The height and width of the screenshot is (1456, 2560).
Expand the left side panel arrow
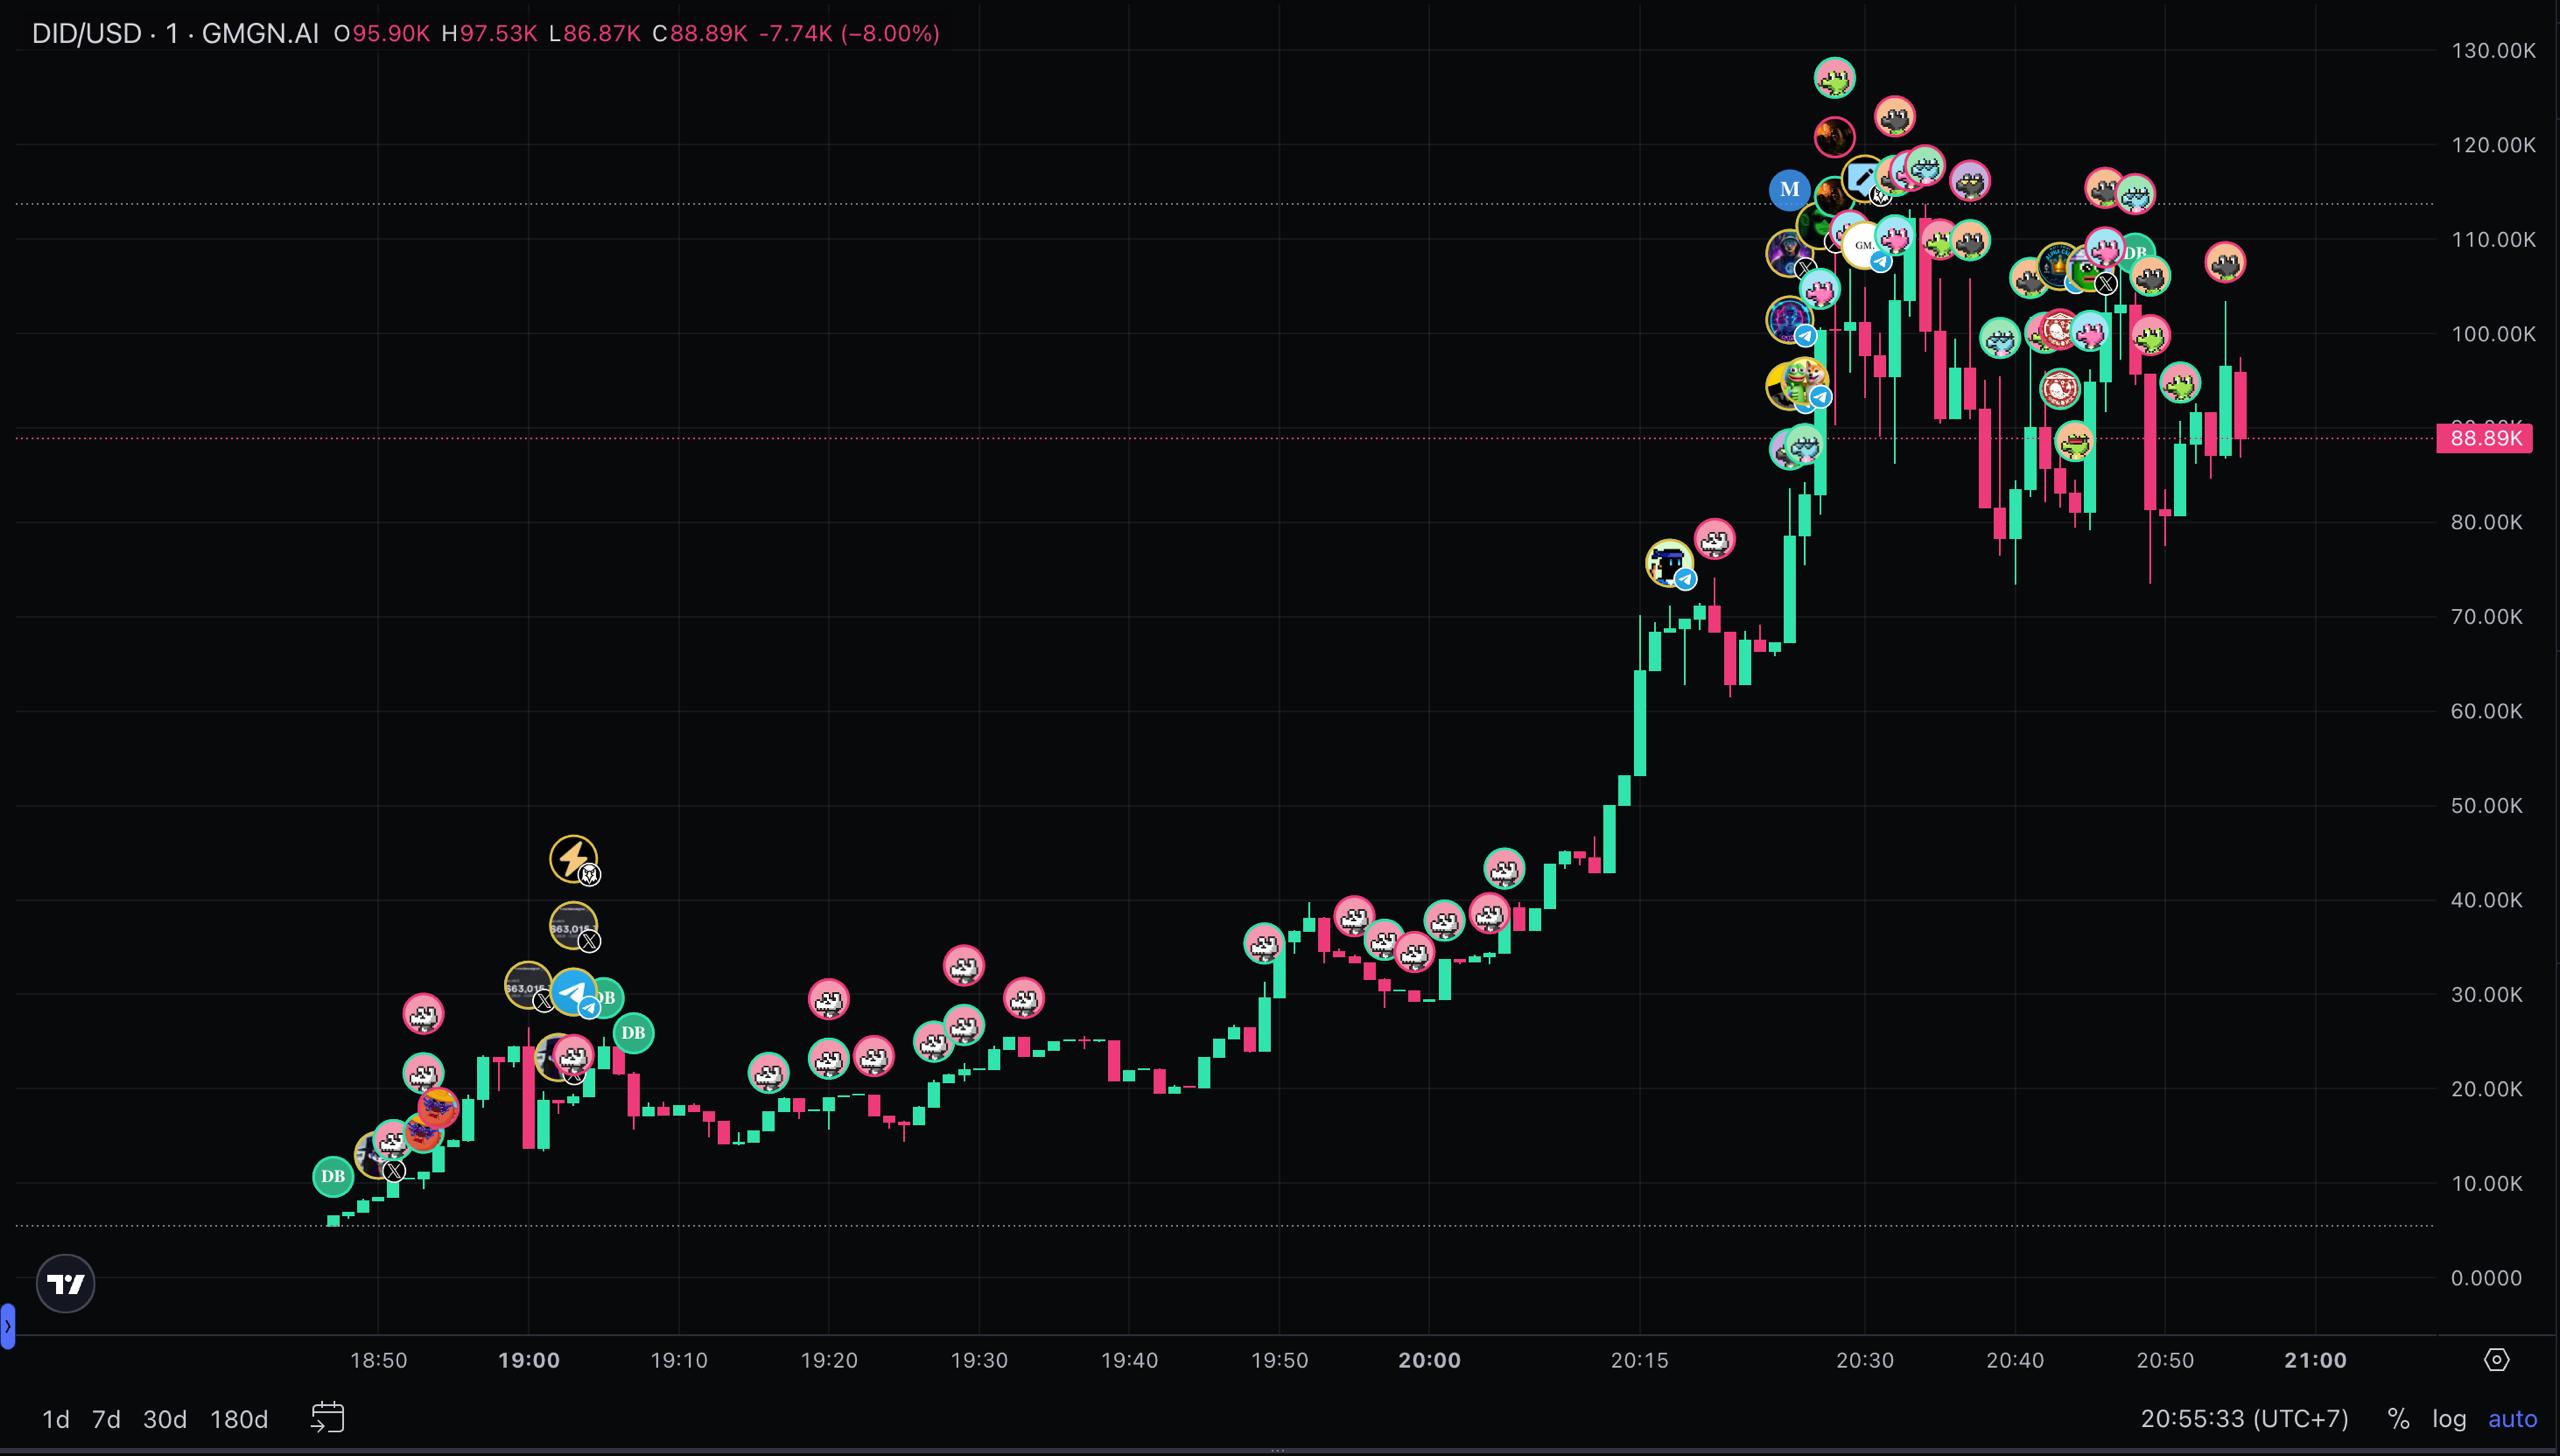(7, 1326)
